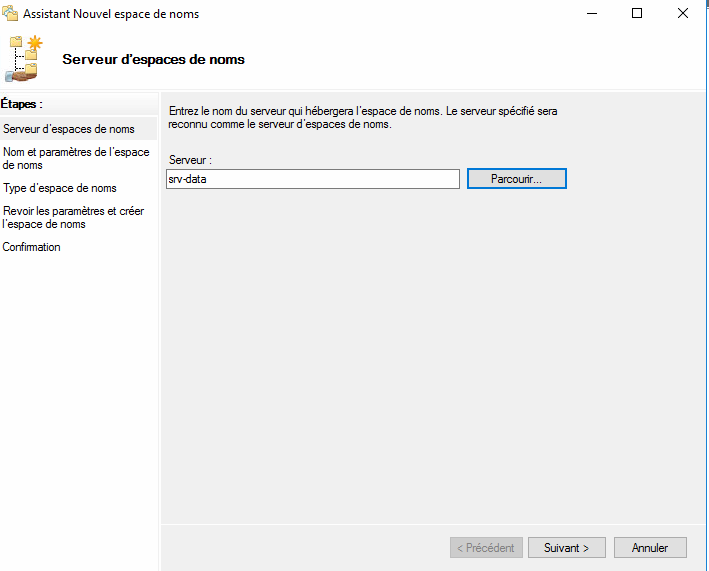Select step Type d'espace de noms

click(x=60, y=188)
